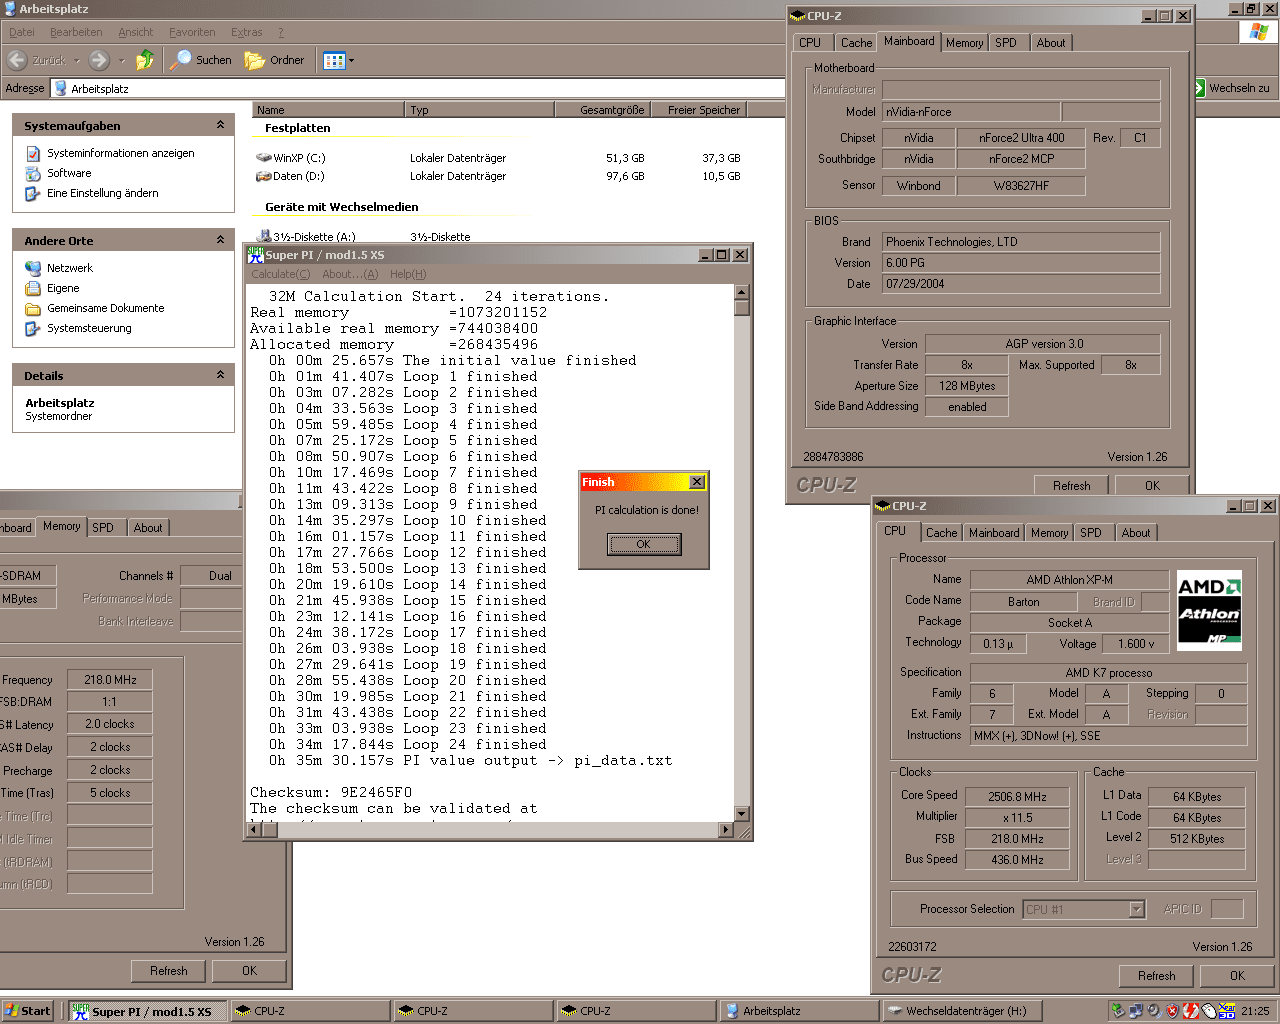The height and width of the screenshot is (1024, 1280).
Task: Open Calculate menu in Super PI
Action: pyautogui.click(x=280, y=274)
